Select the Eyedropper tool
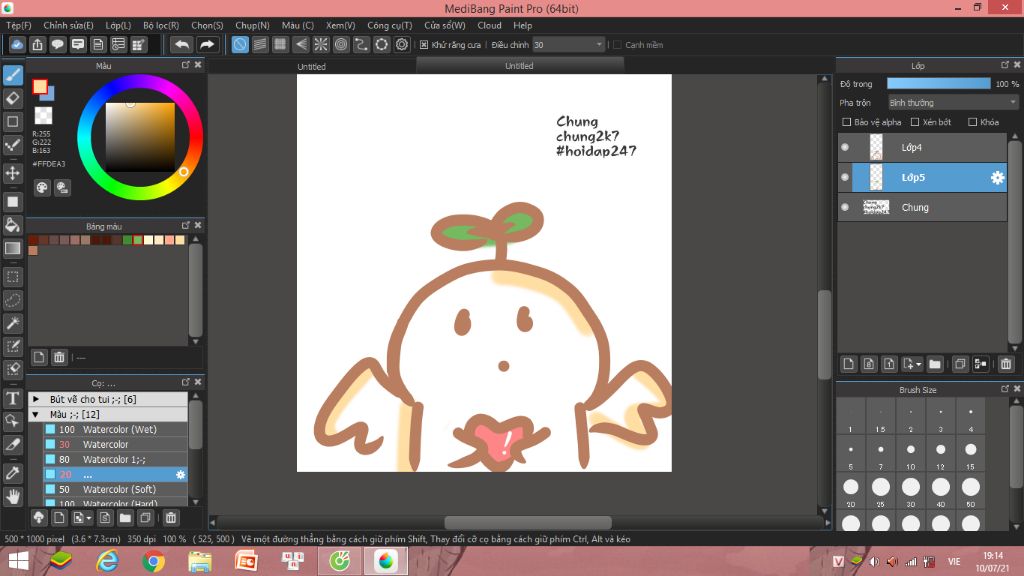The height and width of the screenshot is (576, 1024). (x=12, y=473)
